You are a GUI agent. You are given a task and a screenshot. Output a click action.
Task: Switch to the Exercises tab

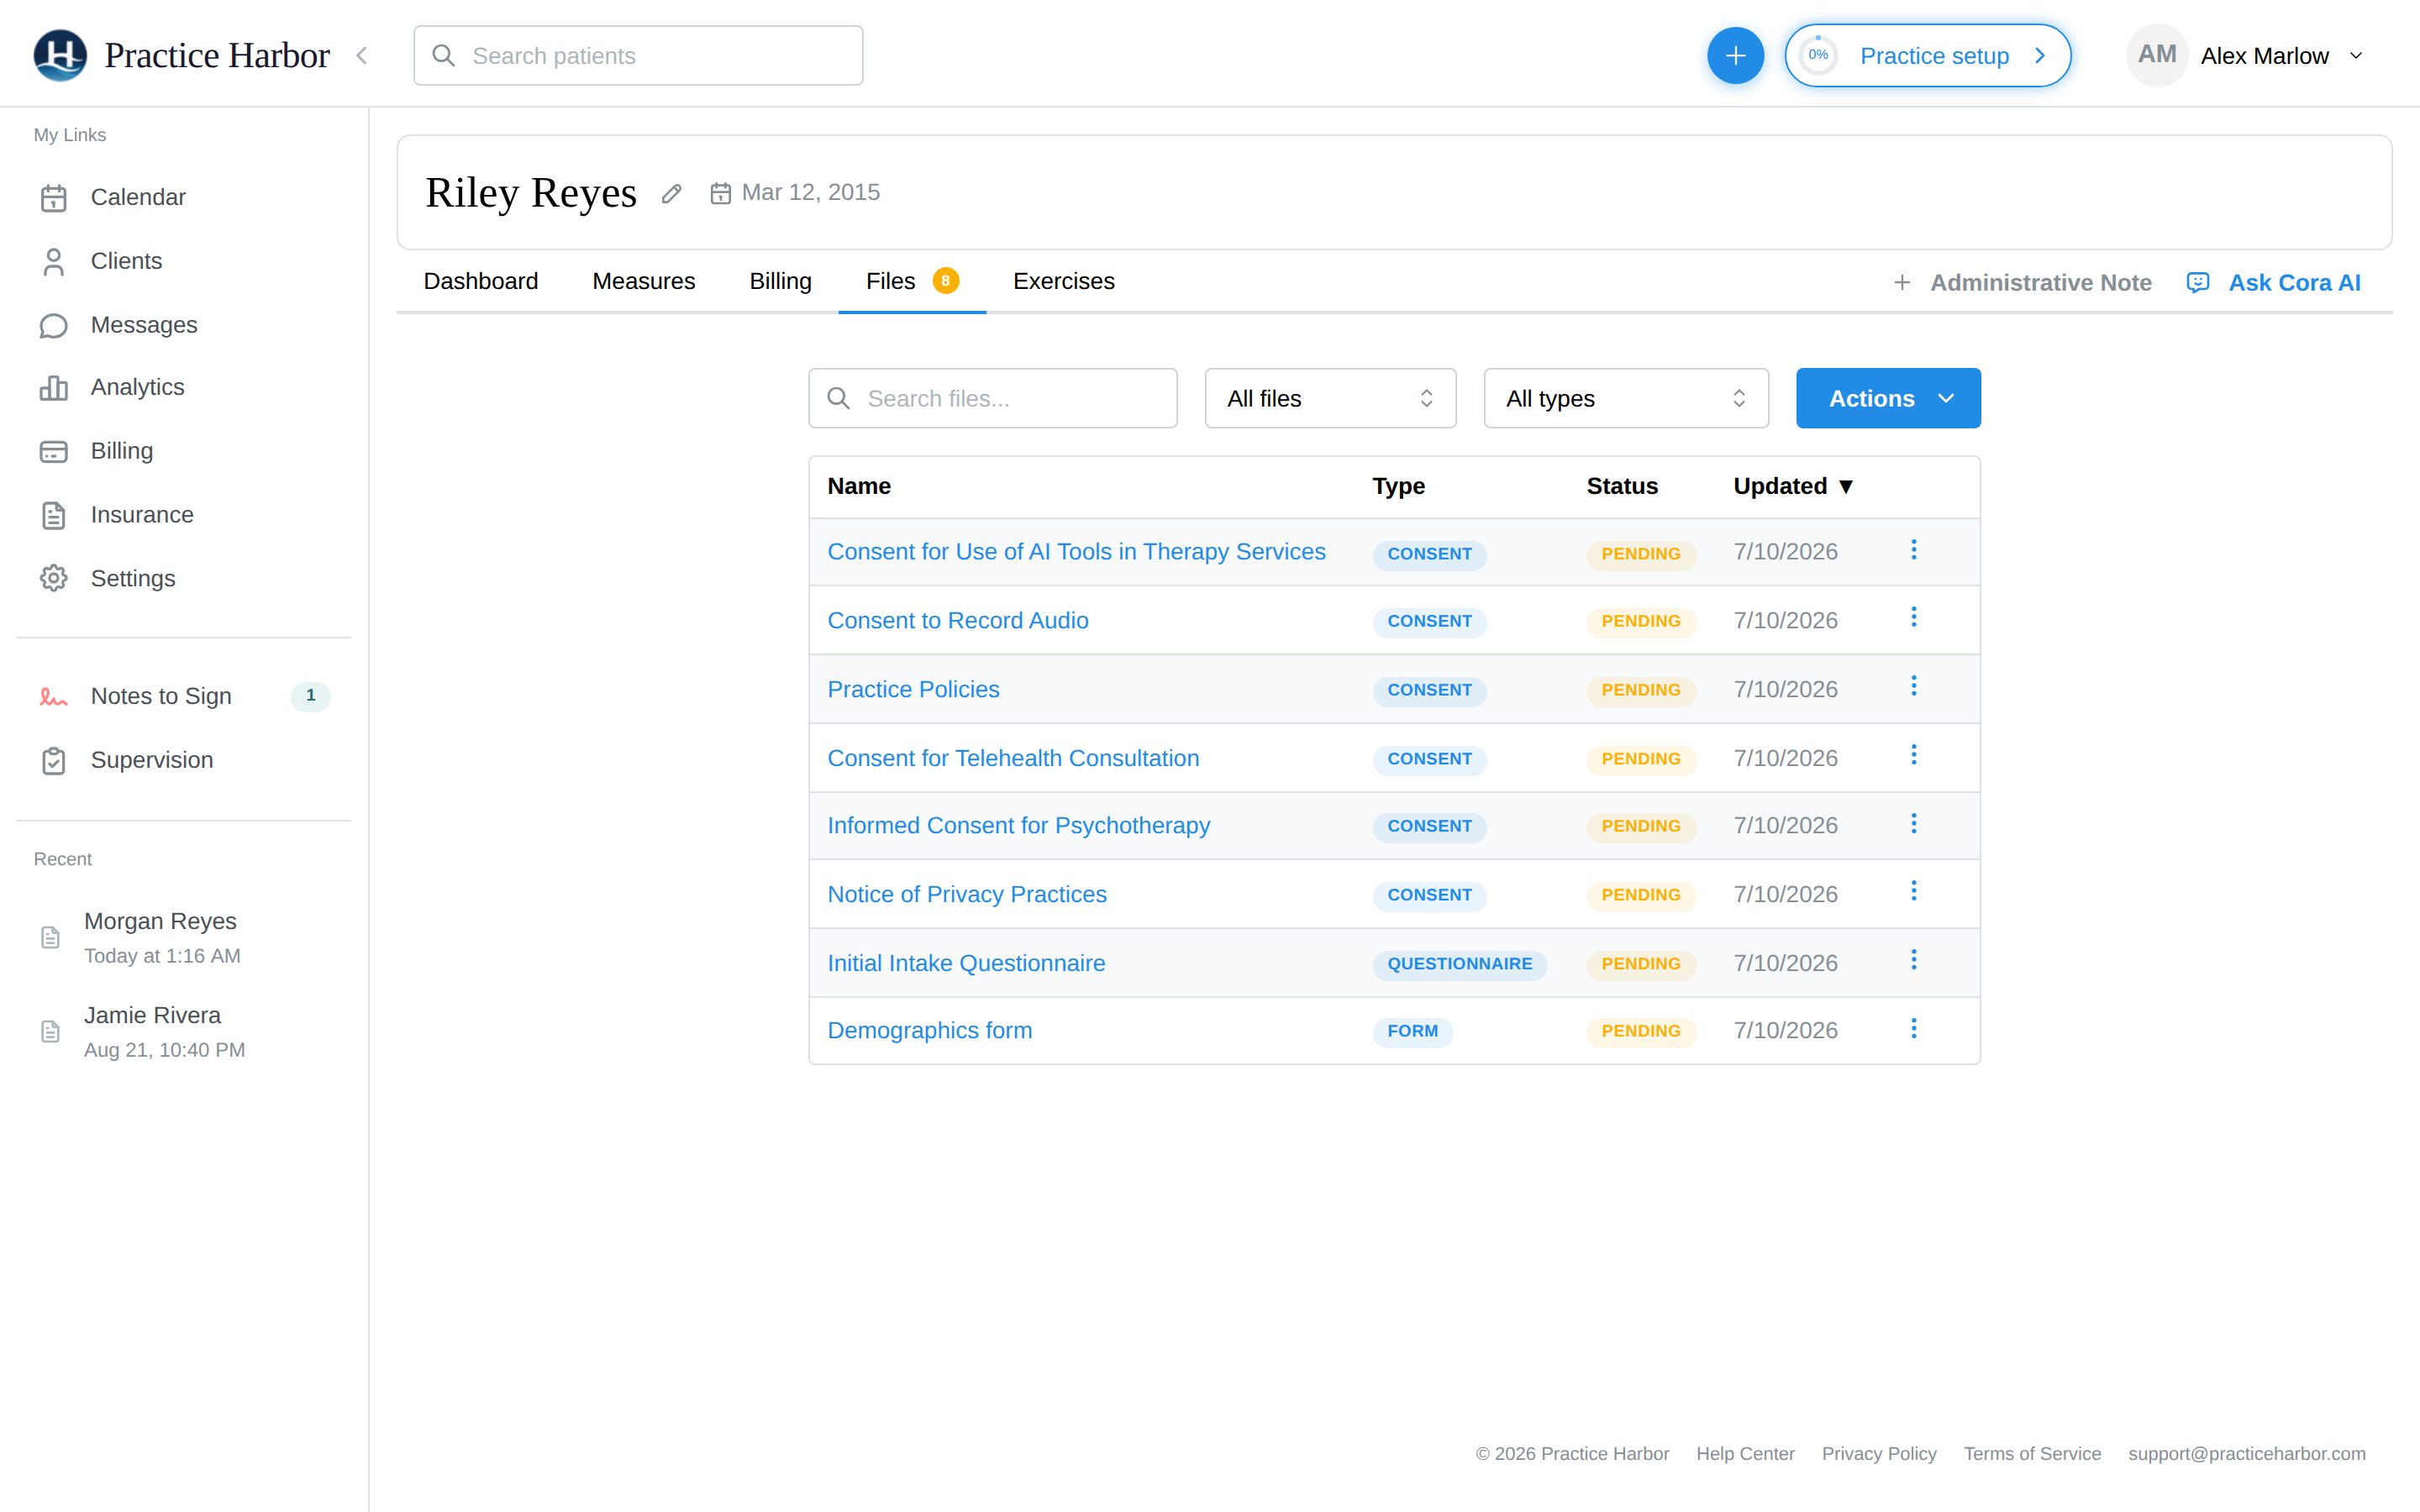(x=1064, y=281)
